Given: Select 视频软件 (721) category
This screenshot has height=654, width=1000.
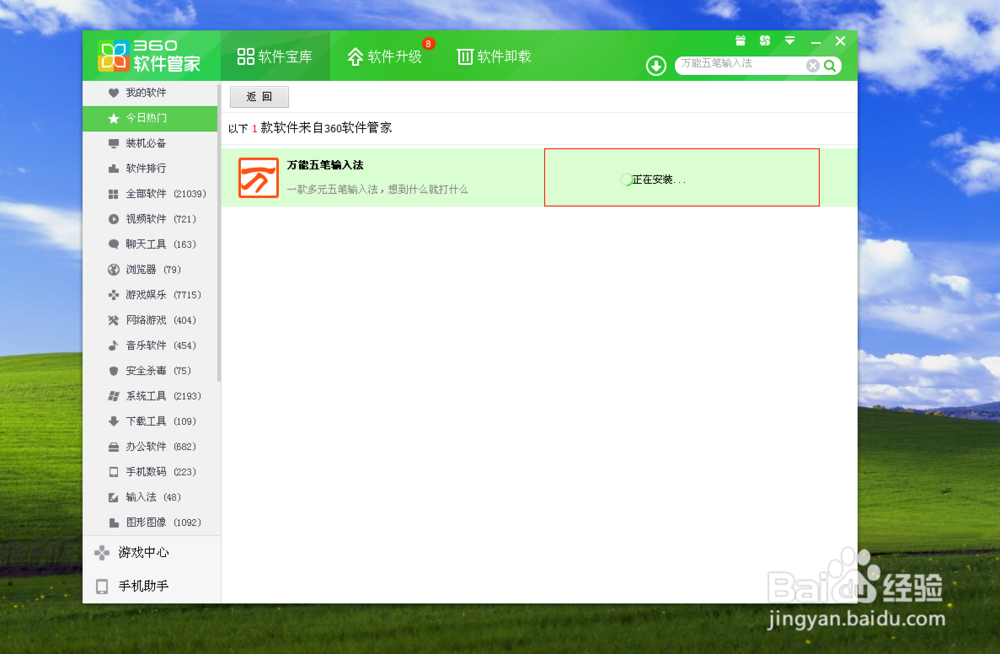Looking at the screenshot, I should (x=150, y=219).
